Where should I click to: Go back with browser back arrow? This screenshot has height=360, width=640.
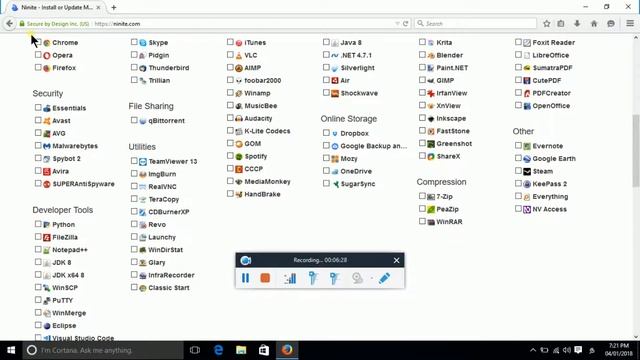(9, 24)
